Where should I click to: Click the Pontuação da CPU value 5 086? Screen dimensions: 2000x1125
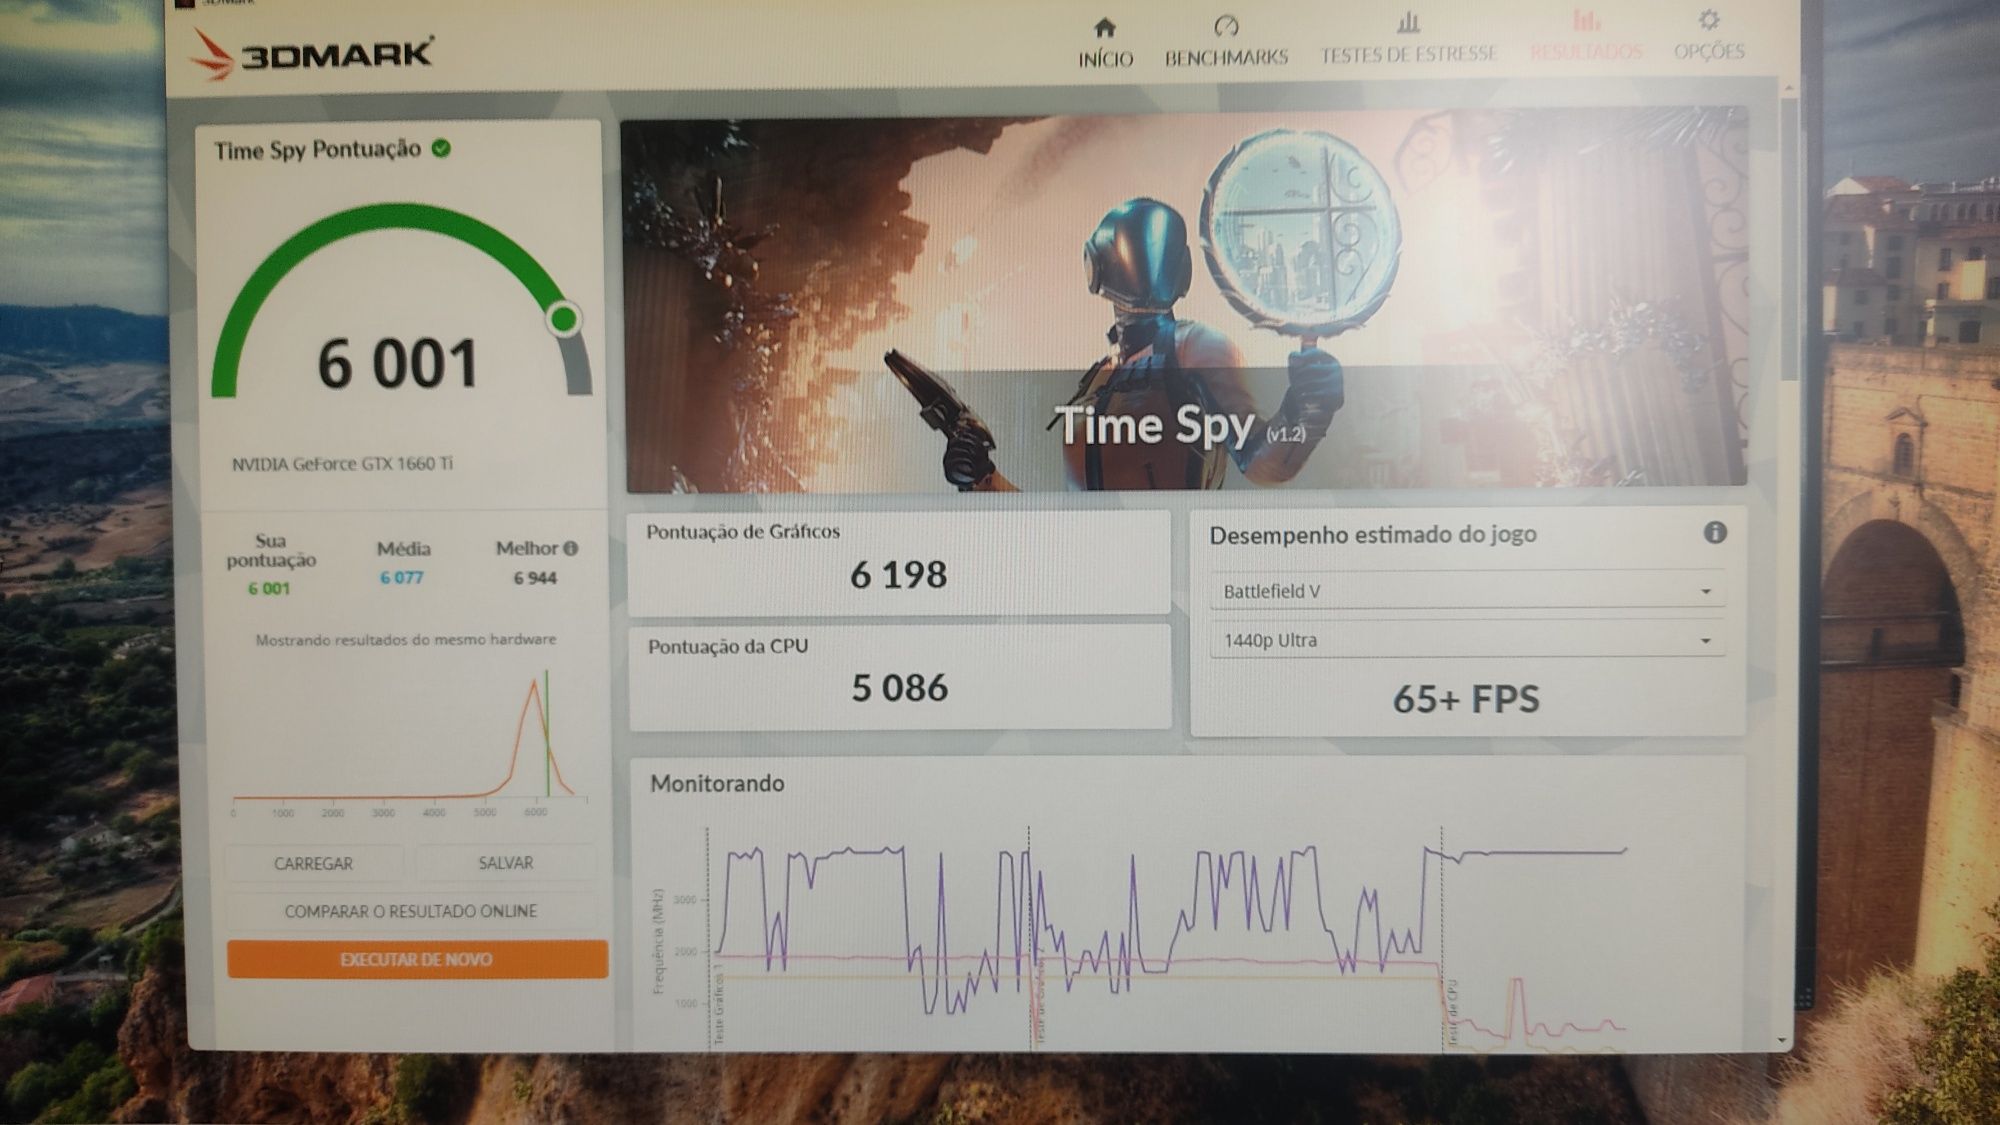(x=899, y=688)
